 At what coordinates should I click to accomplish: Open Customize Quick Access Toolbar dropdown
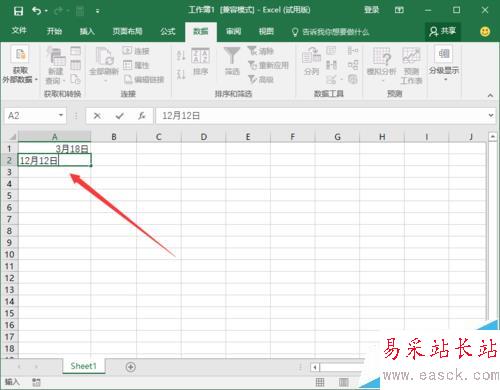click(97, 11)
